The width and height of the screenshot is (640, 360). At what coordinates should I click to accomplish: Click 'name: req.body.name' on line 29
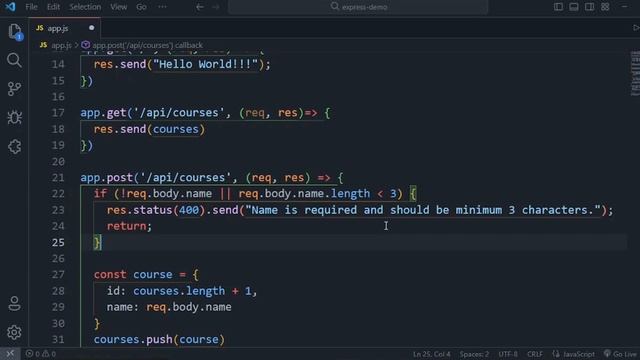tap(169, 307)
